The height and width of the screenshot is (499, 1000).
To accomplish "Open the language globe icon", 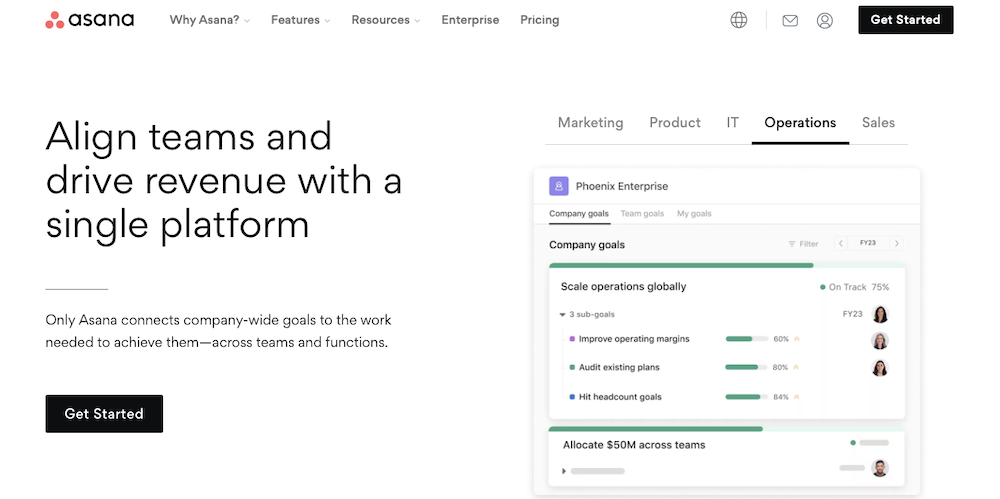I will 739,20.
